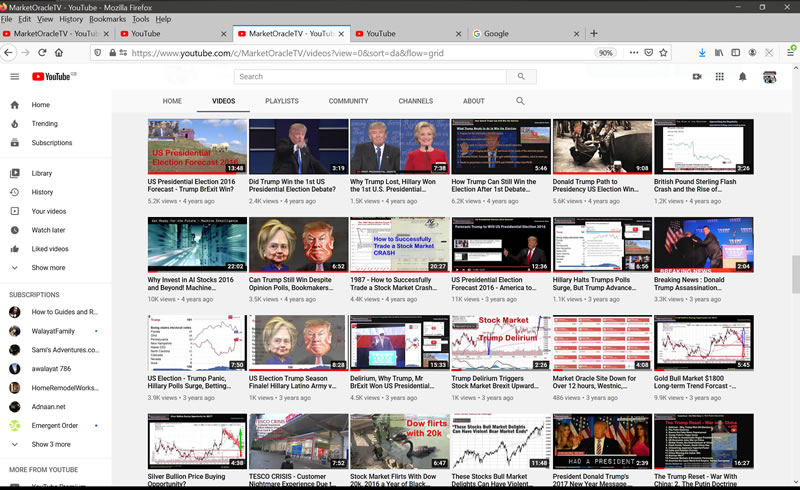Open the Watch later link
The image size is (800, 490).
point(48,230)
